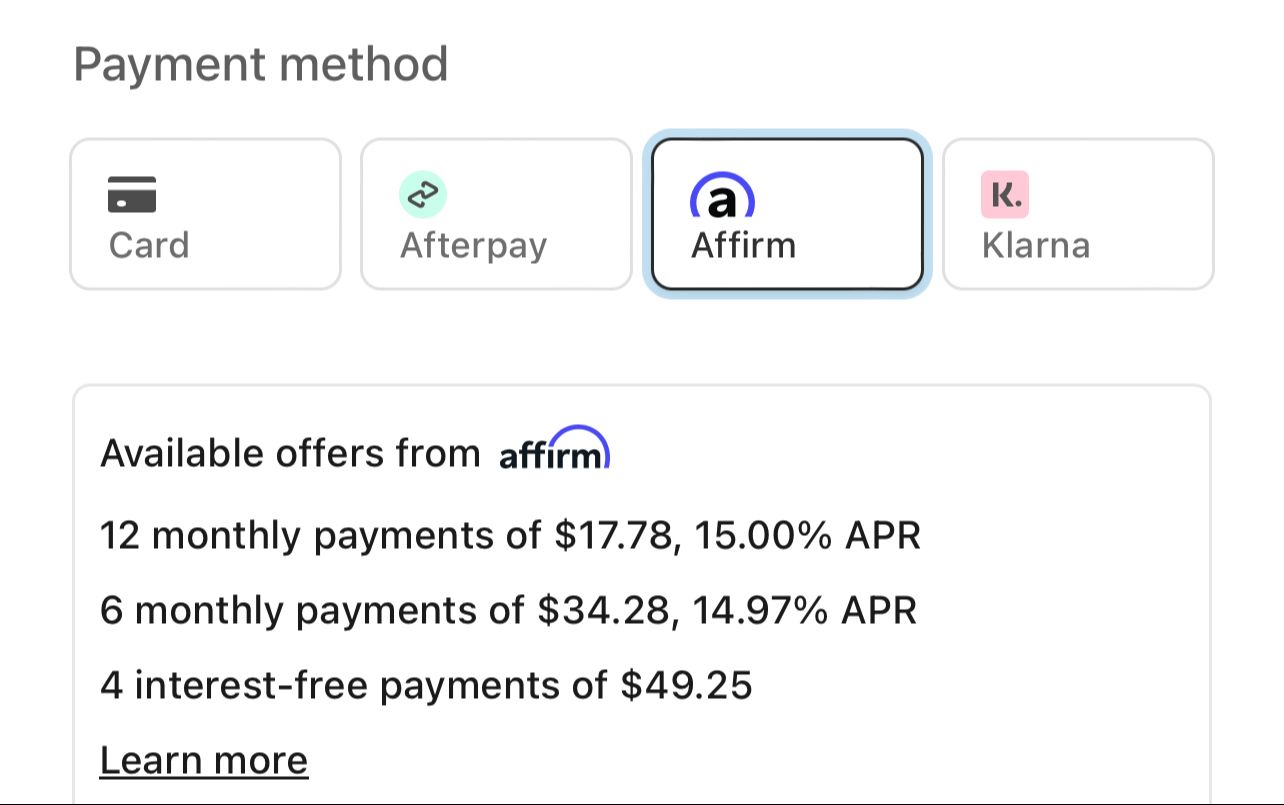
Task: Open the Learn more link
Action: pos(204,761)
